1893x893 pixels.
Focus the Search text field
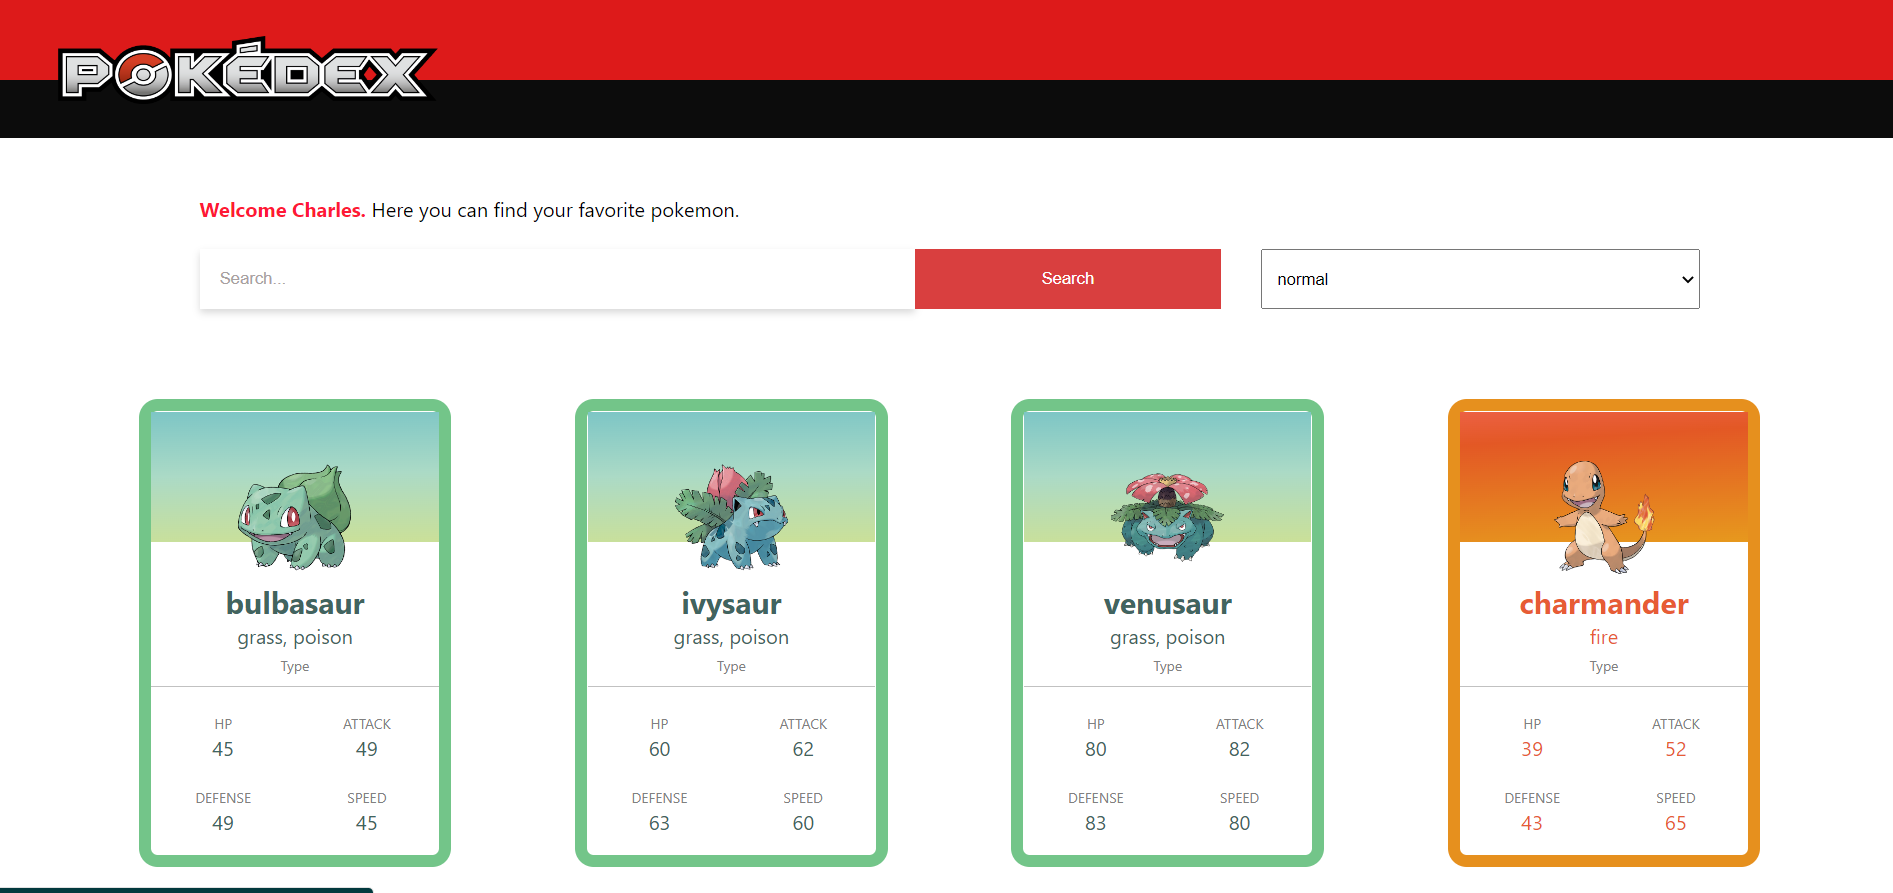(557, 279)
